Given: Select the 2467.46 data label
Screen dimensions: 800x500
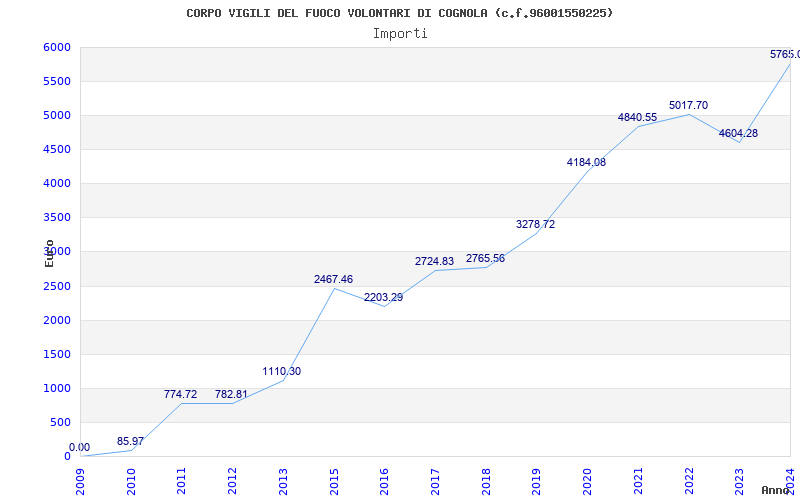Looking at the screenshot, I should 333,279.
